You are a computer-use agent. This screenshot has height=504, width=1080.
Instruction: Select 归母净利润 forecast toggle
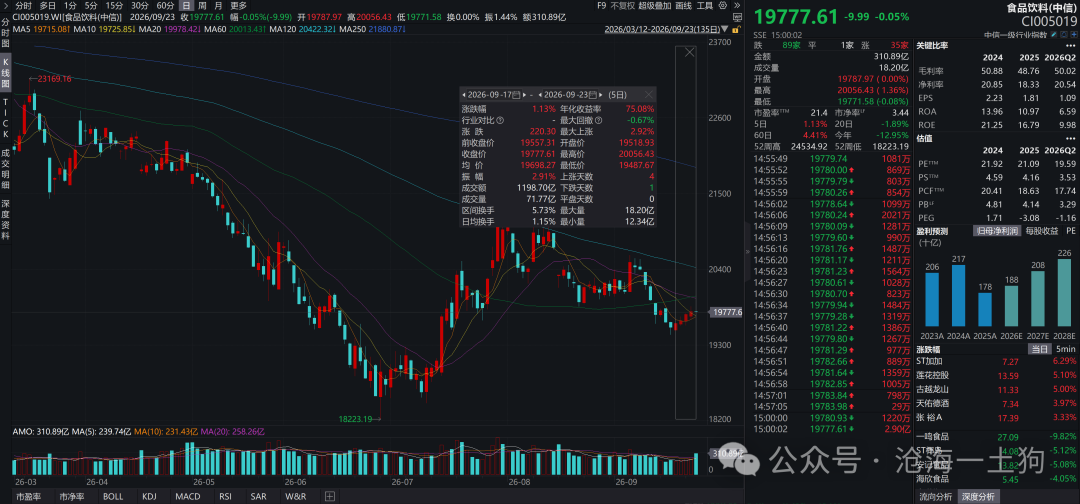coord(996,231)
